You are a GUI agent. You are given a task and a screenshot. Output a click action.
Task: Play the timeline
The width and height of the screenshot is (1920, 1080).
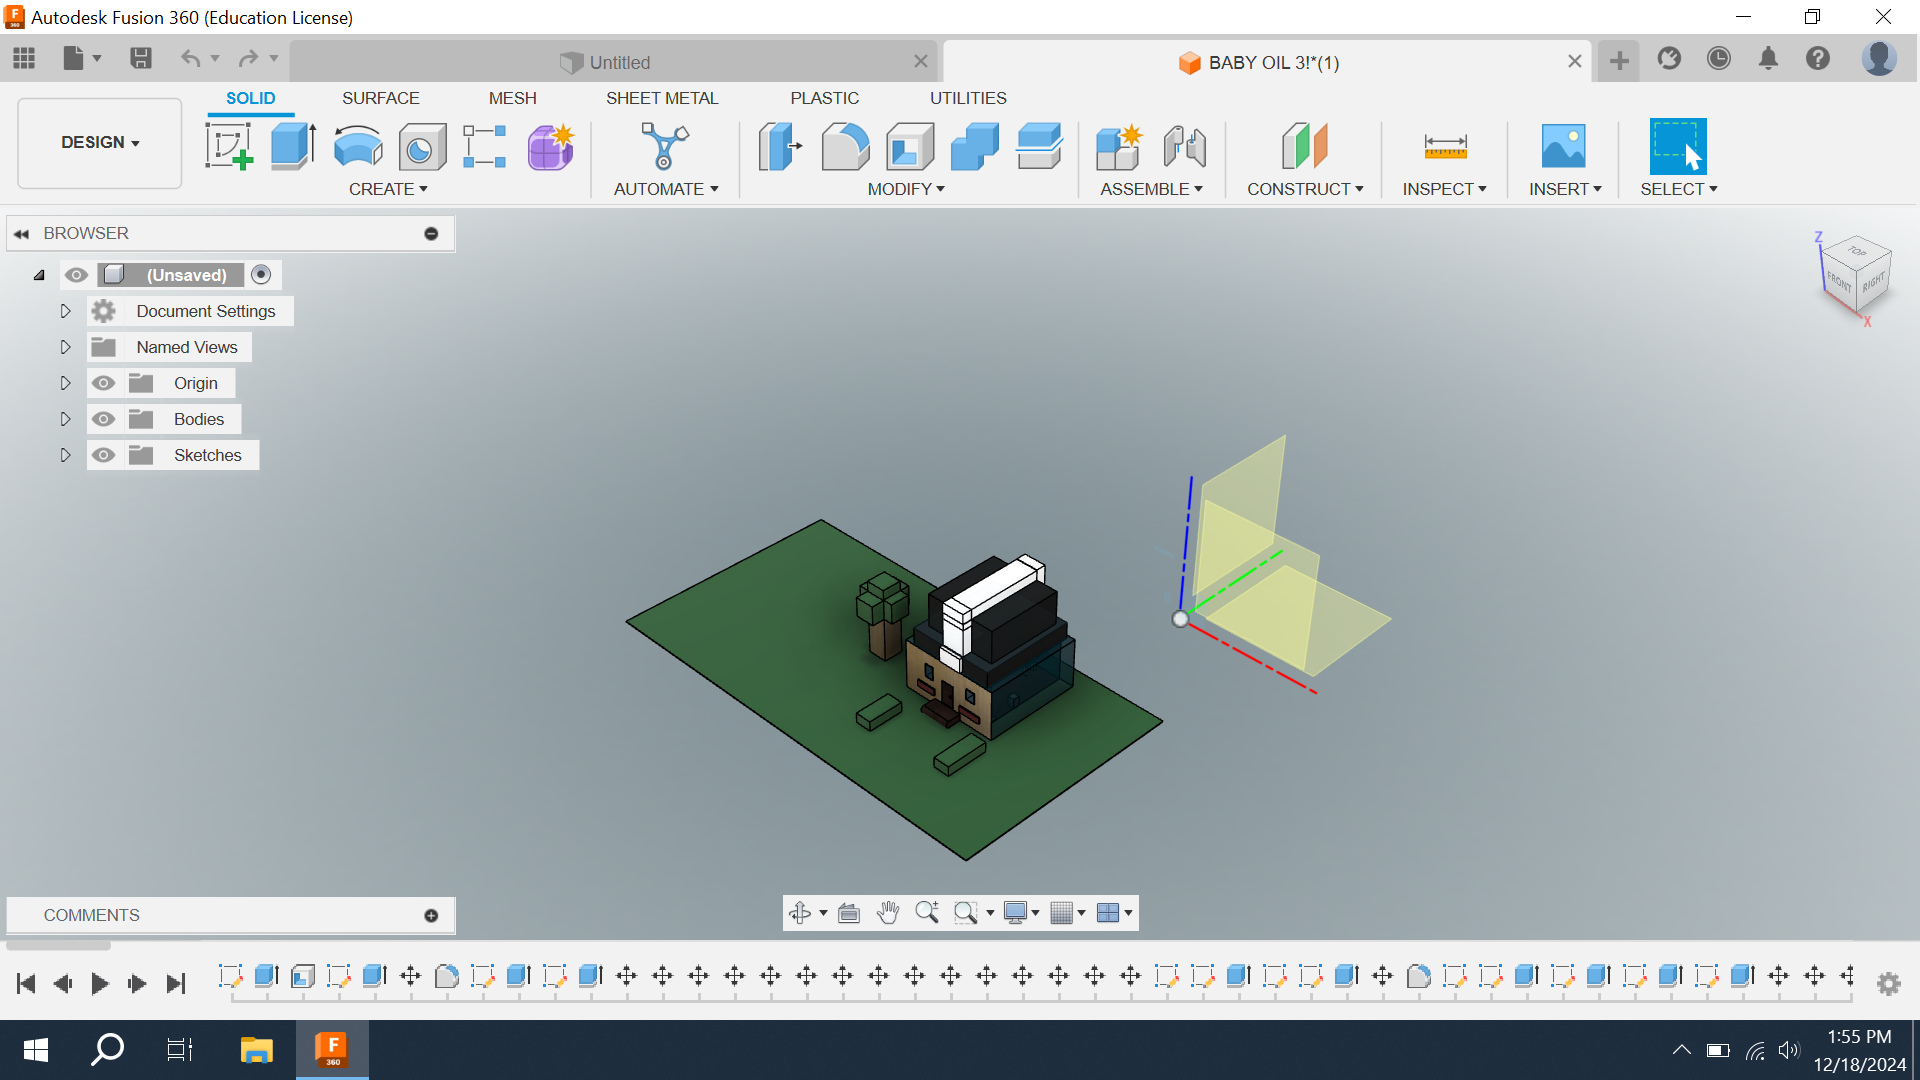point(99,984)
